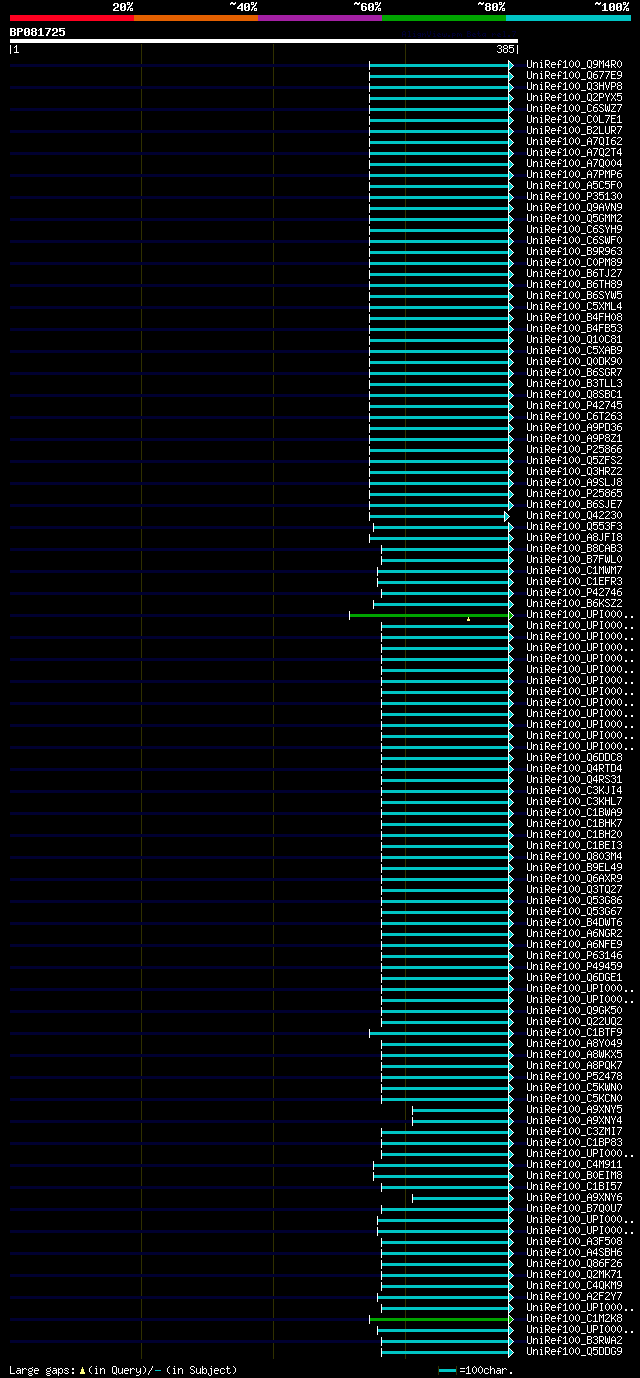Select the UniRef100_A7PMP6 hit label
The image size is (640, 1378).
[574, 174]
